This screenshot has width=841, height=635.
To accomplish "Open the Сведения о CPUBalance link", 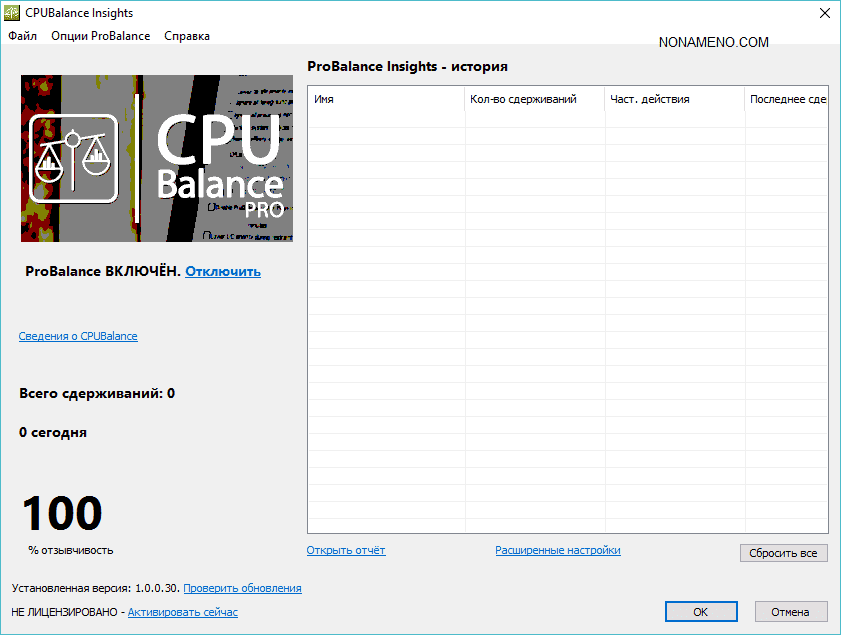I will coord(78,336).
